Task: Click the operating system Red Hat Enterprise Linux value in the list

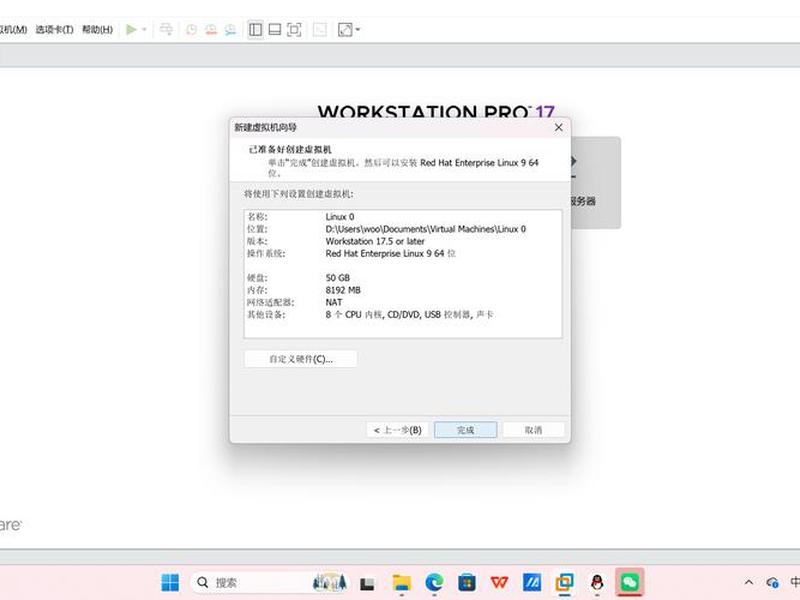Action: pos(390,254)
